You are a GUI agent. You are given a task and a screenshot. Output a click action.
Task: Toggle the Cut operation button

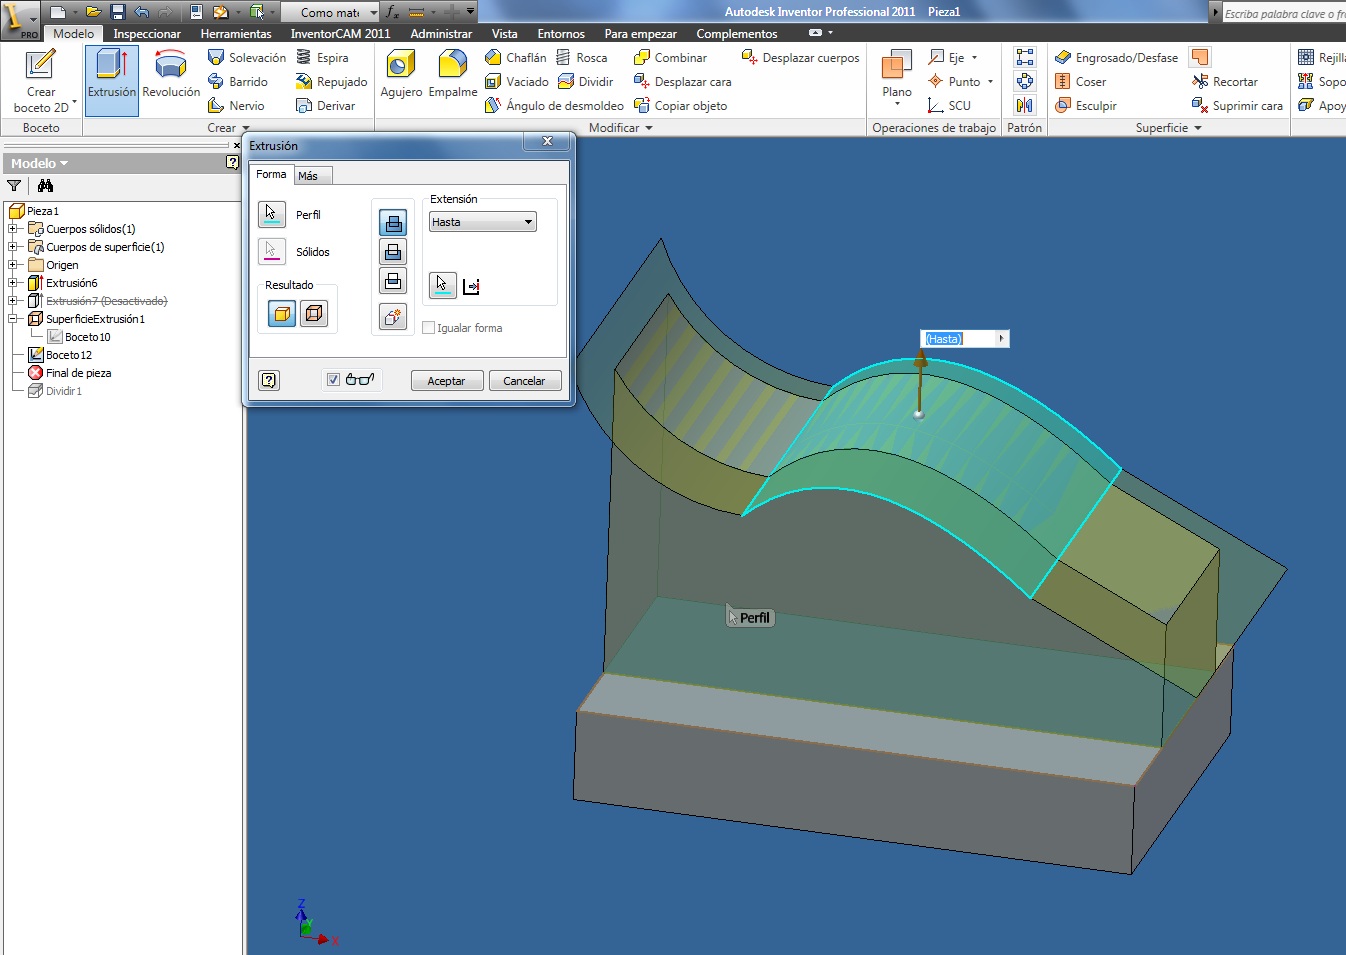(x=393, y=252)
